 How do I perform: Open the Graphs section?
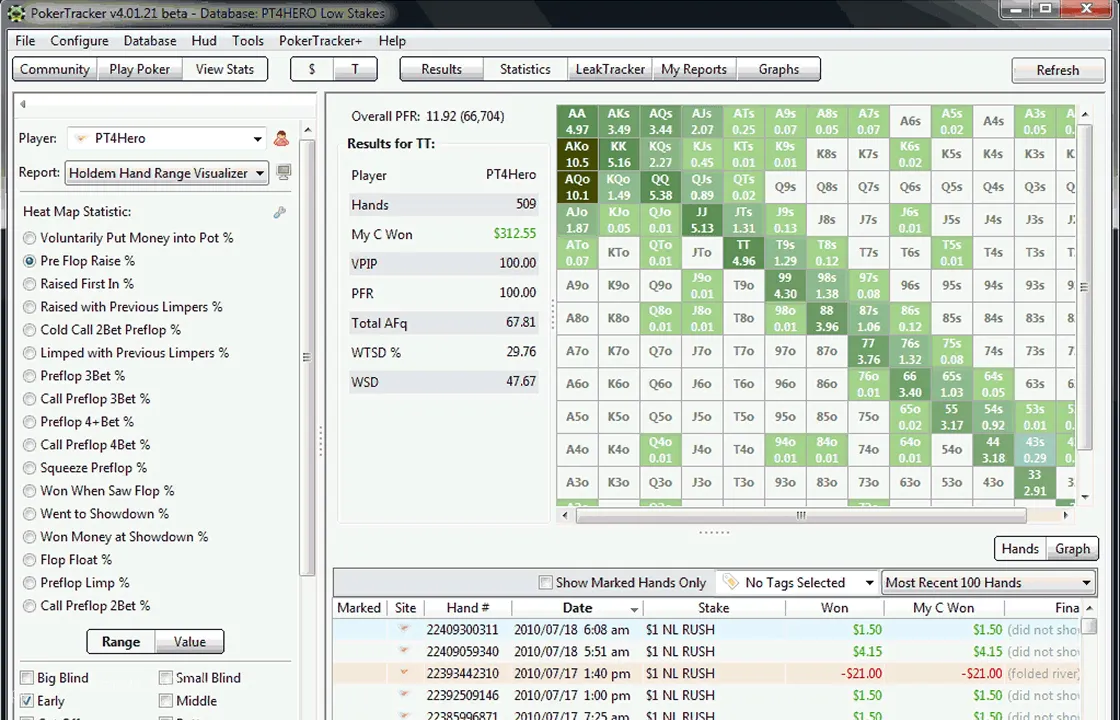(x=779, y=69)
